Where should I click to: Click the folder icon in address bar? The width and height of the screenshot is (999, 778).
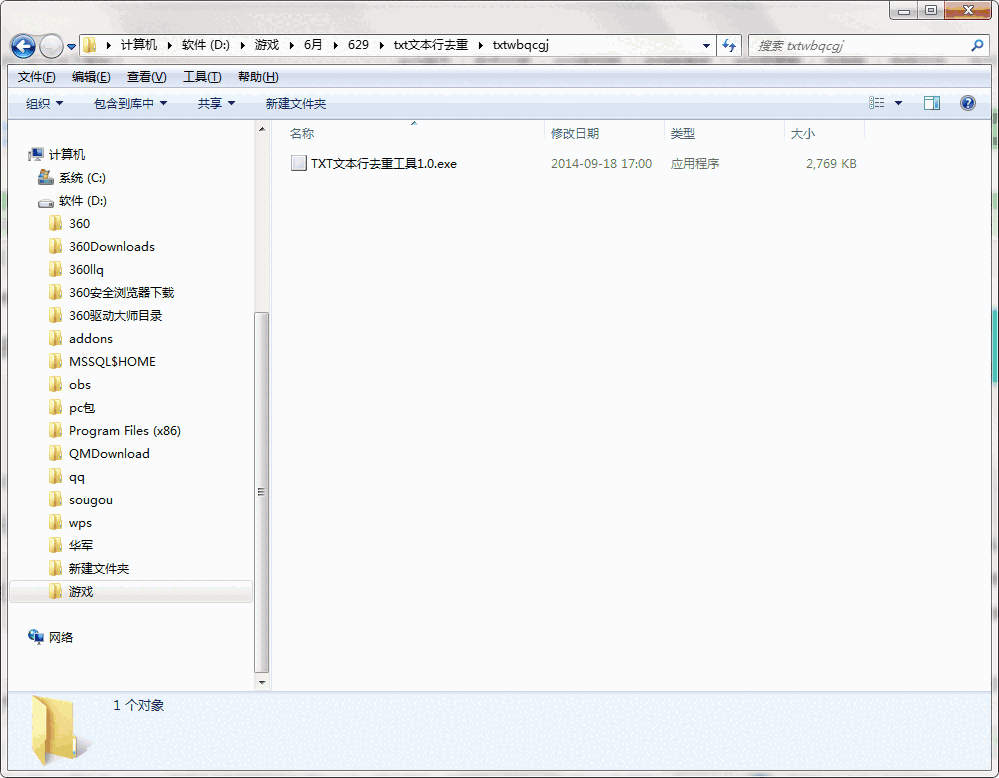(x=88, y=44)
